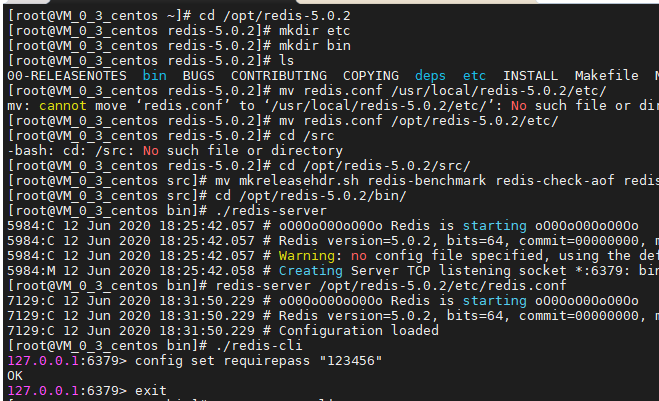
Task: Click blue 'bin' directory in ls output
Action: (155, 76)
